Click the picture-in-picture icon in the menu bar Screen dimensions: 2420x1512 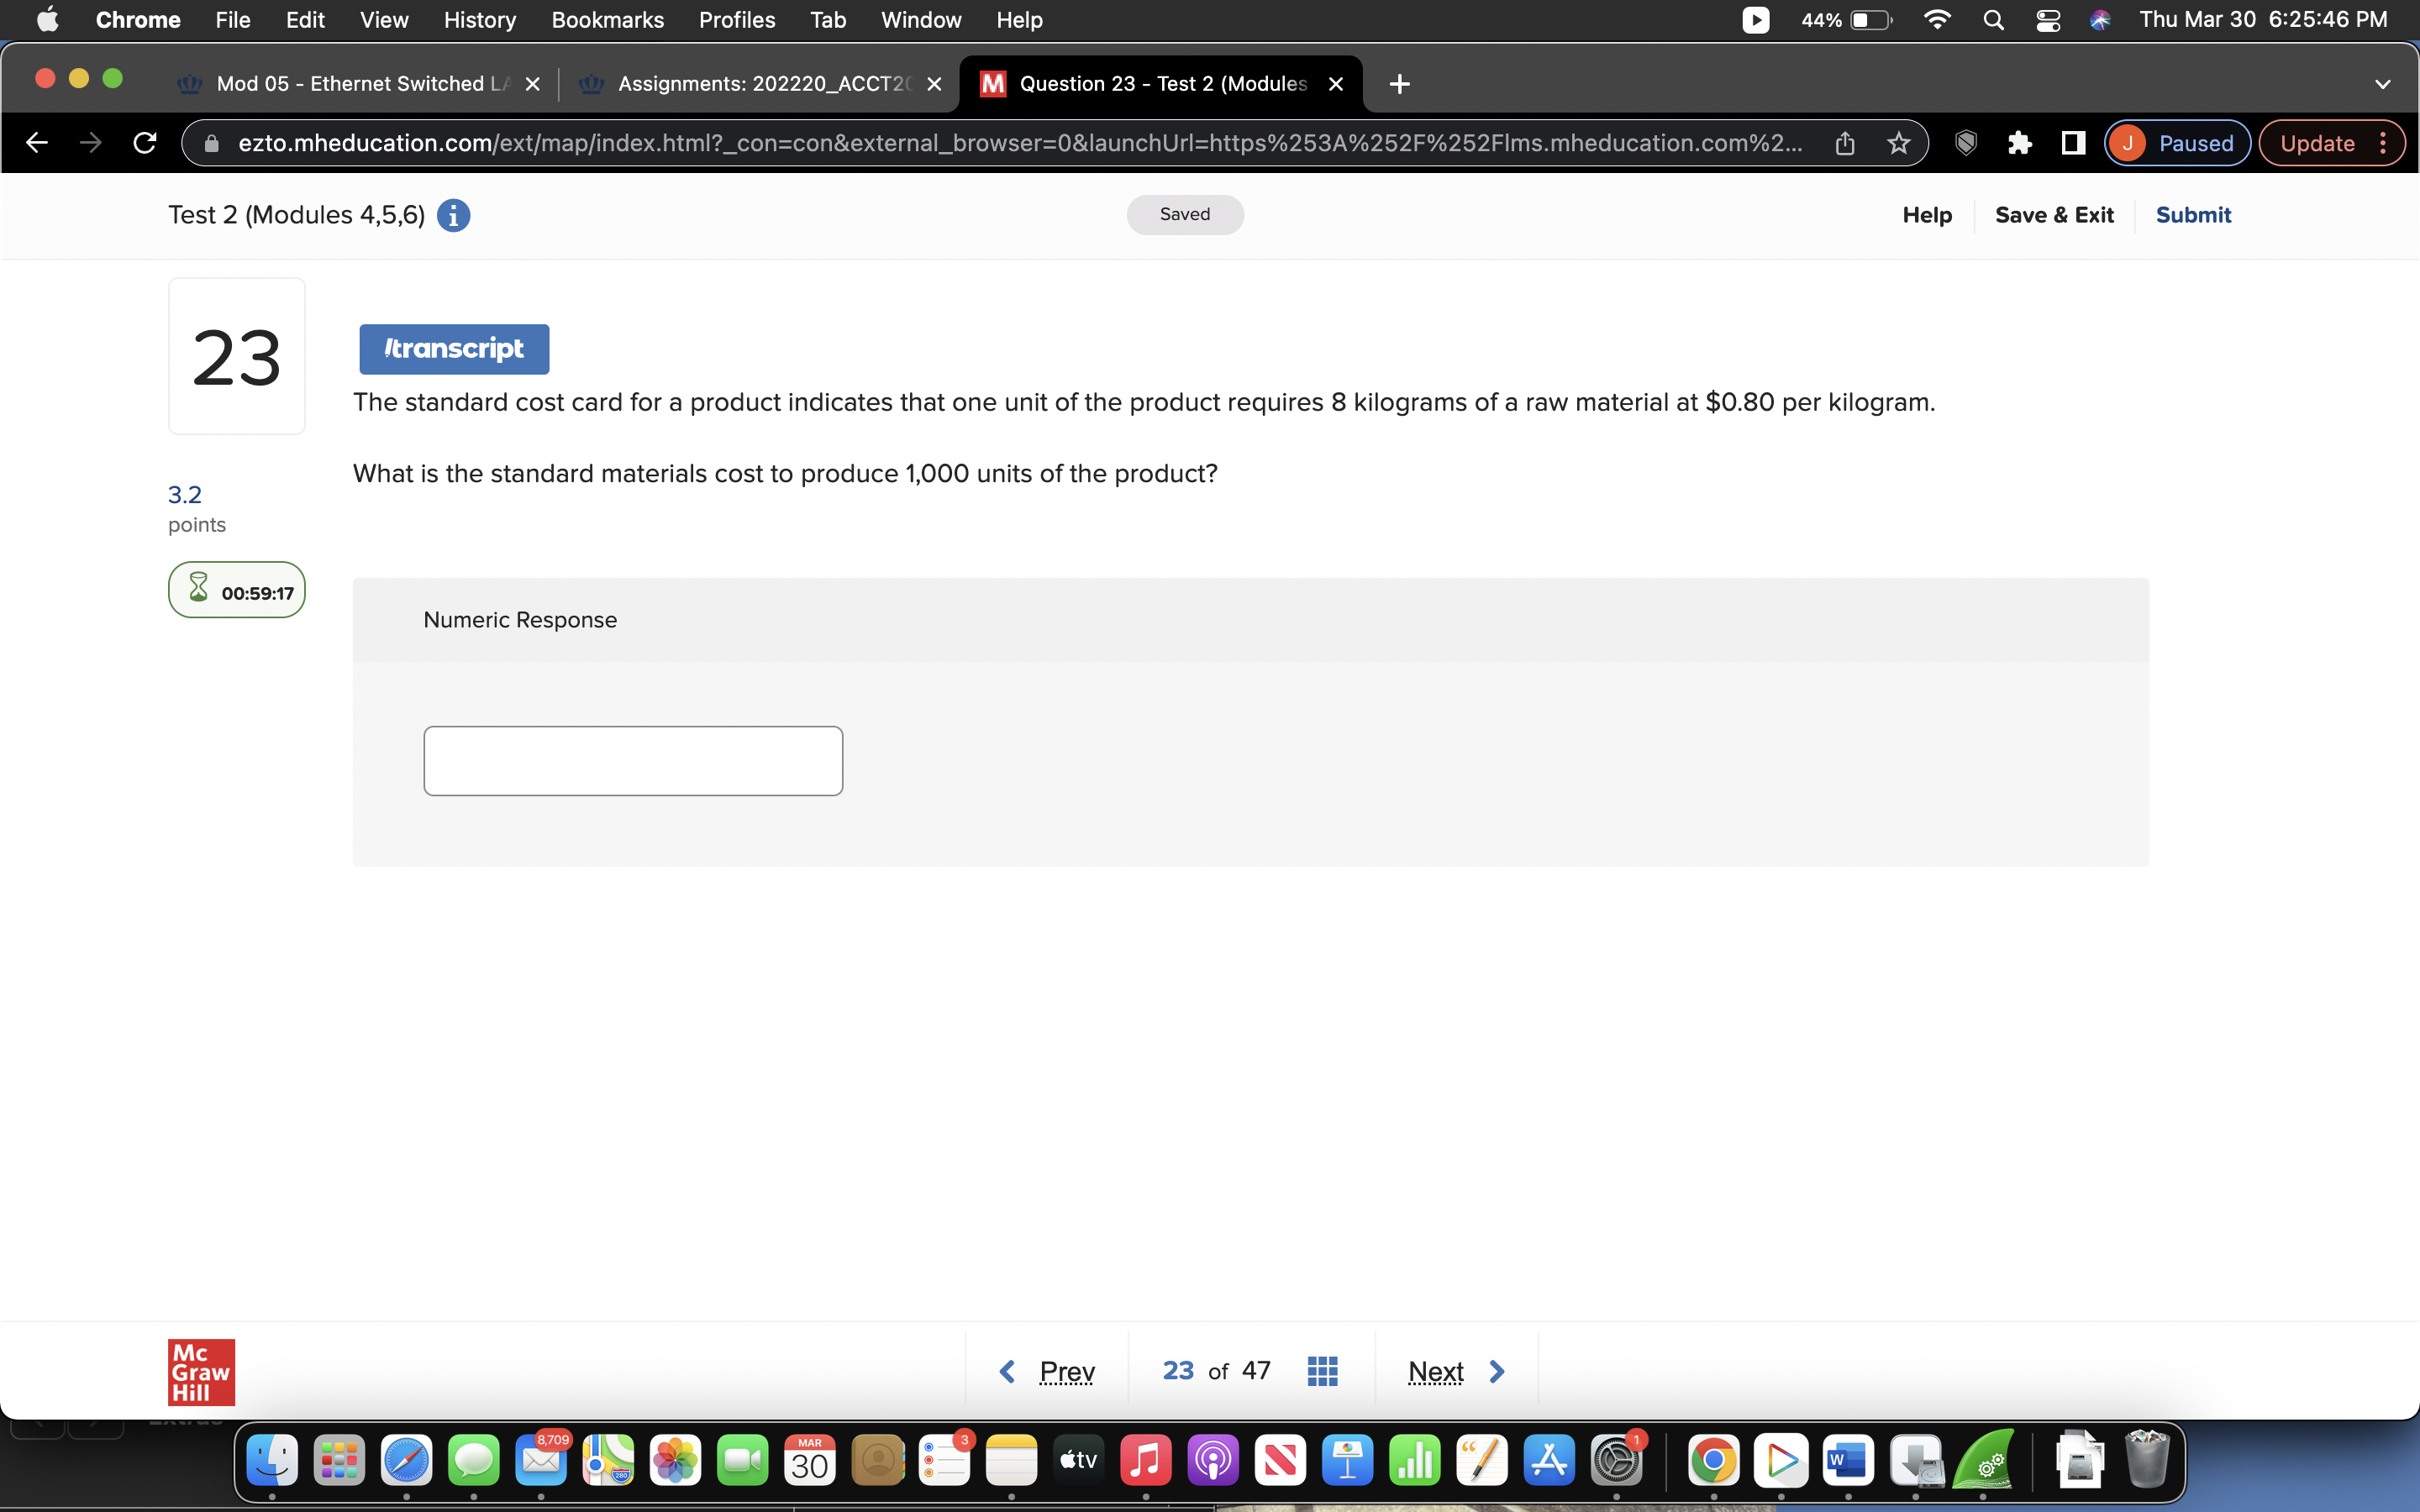(x=1755, y=19)
